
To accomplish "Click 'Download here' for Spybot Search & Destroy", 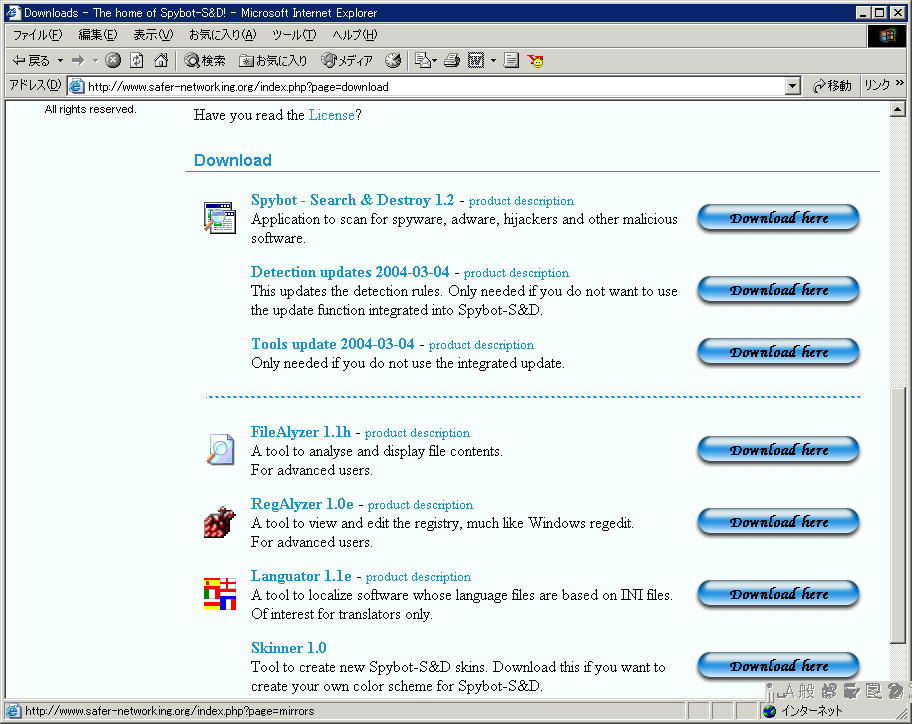I will point(778,218).
